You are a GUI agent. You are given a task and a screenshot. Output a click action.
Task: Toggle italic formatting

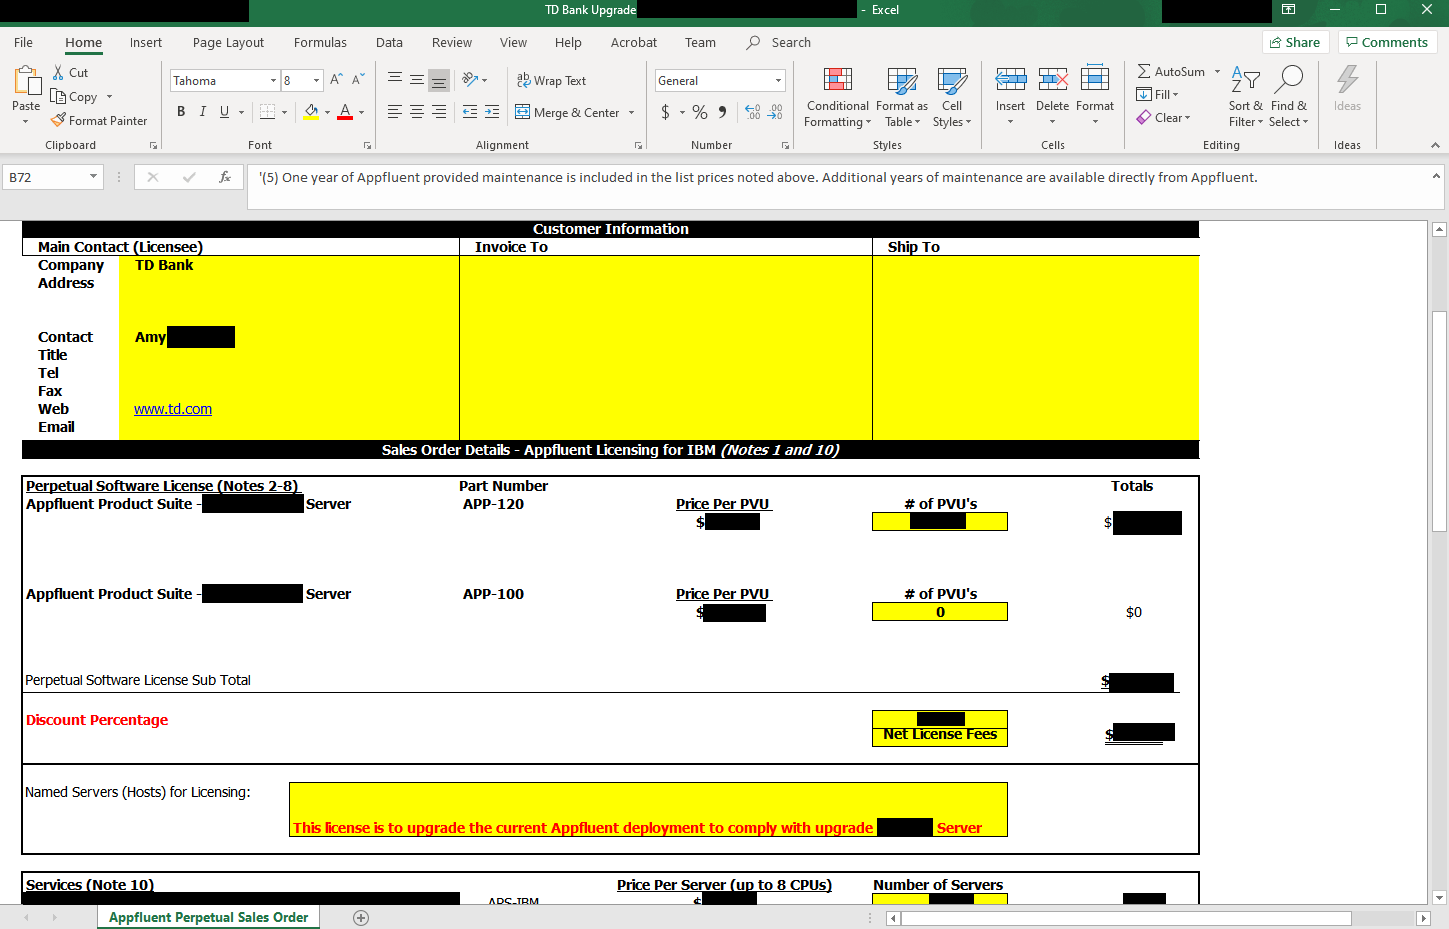203,112
